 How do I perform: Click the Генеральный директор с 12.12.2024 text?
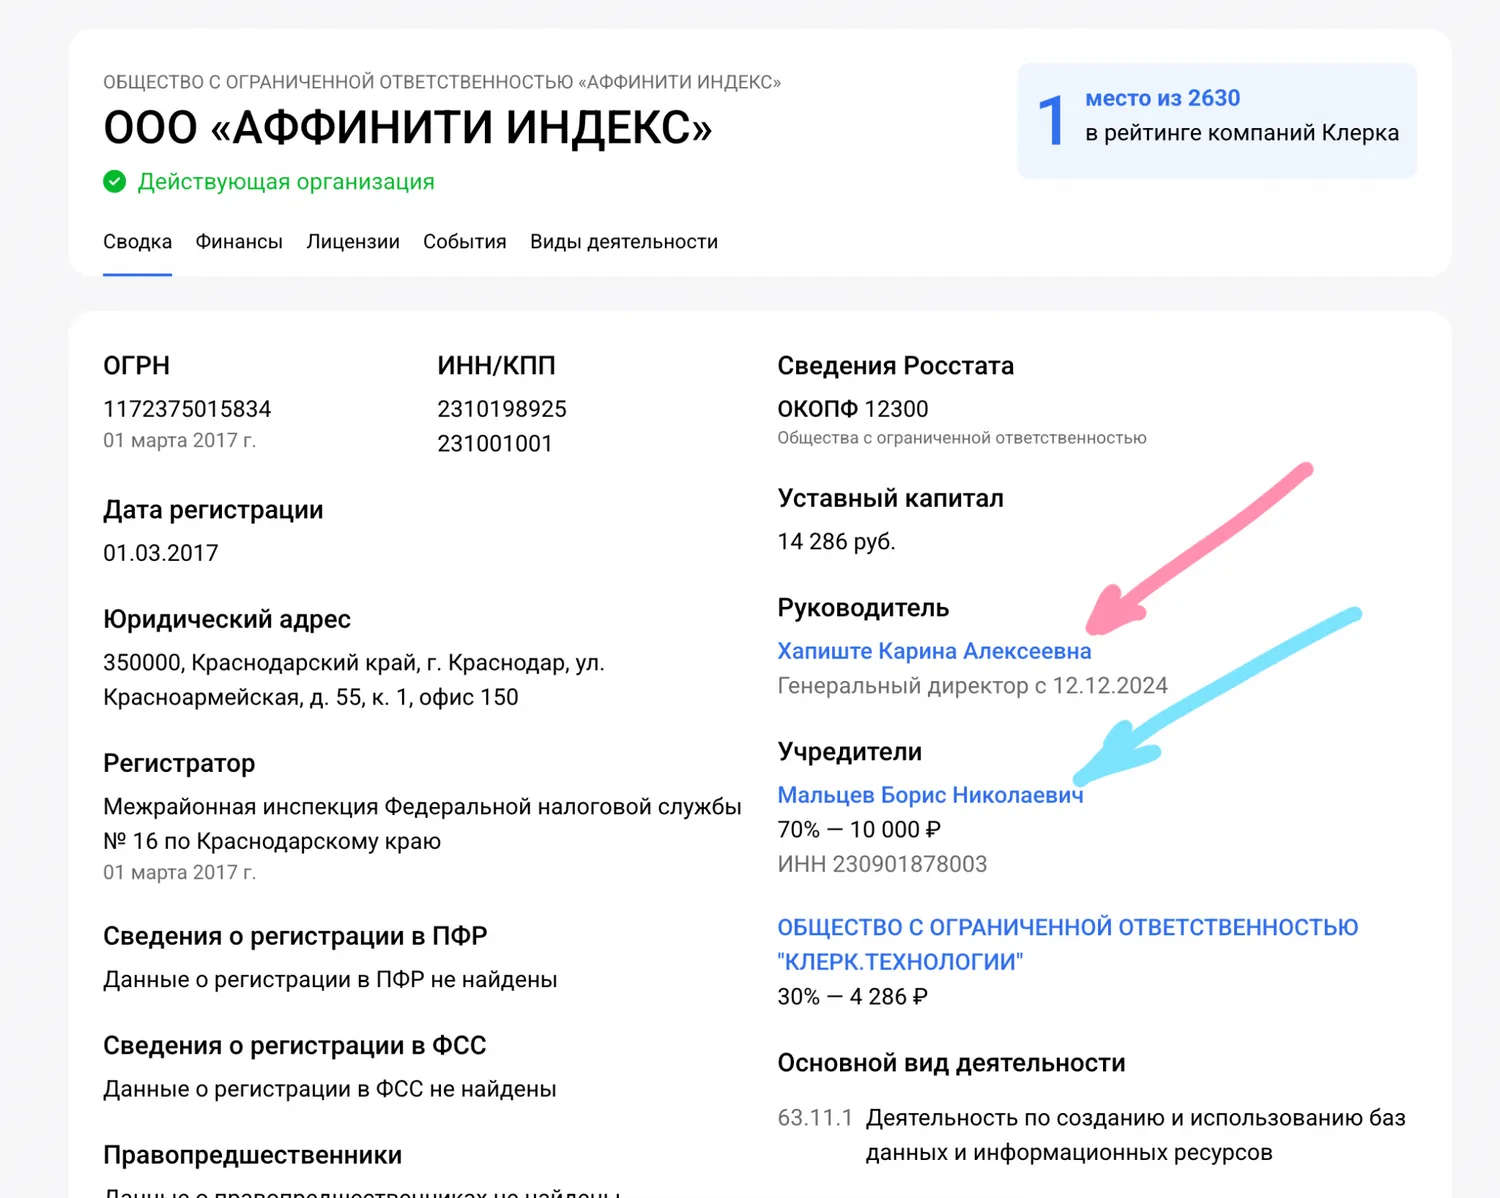coord(972,686)
